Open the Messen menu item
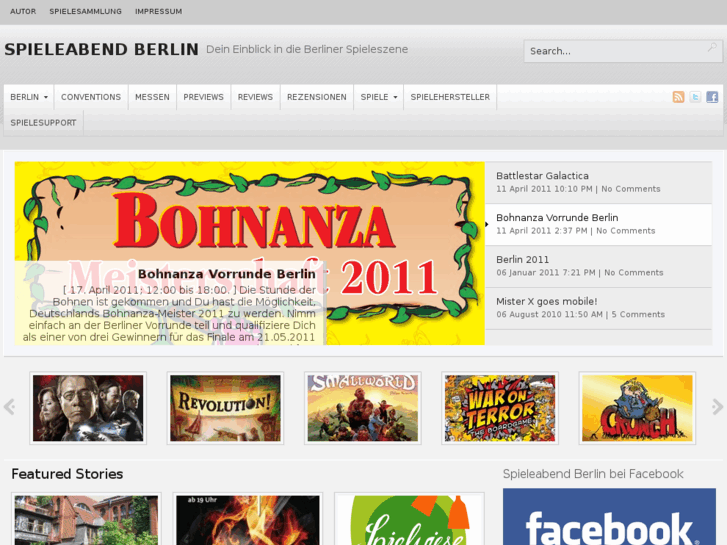The width and height of the screenshot is (727, 545). click(152, 97)
